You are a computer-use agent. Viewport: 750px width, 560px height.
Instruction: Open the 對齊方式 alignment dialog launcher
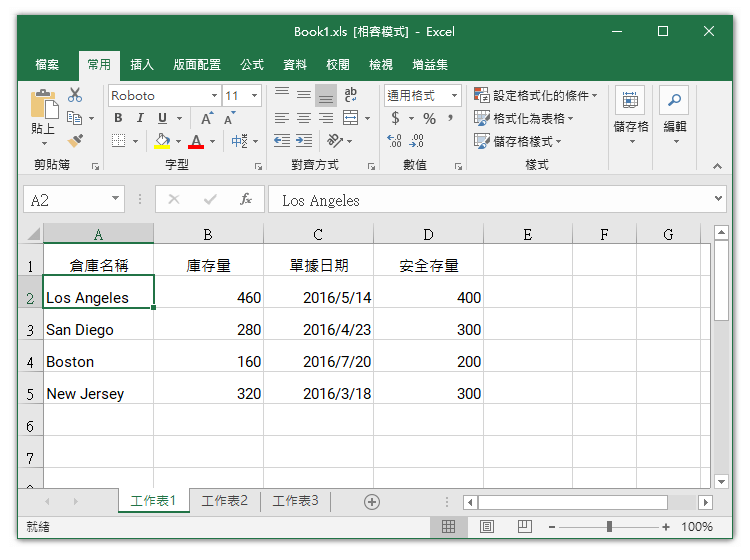(371, 166)
